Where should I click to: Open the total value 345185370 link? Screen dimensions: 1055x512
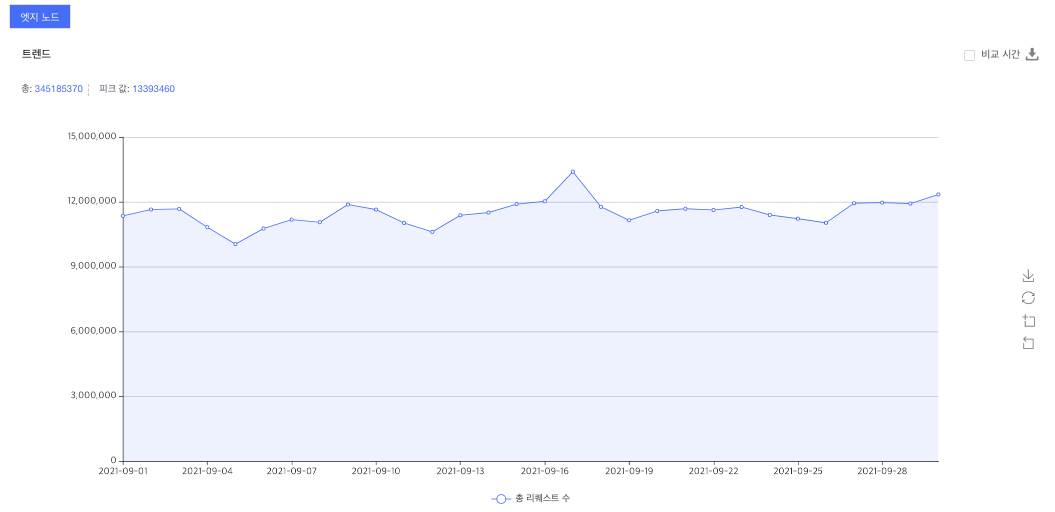point(58,89)
